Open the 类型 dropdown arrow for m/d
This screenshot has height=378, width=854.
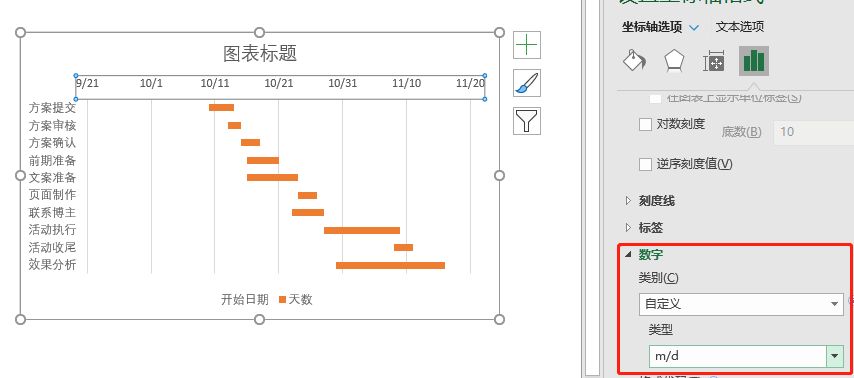pyautogui.click(x=834, y=357)
